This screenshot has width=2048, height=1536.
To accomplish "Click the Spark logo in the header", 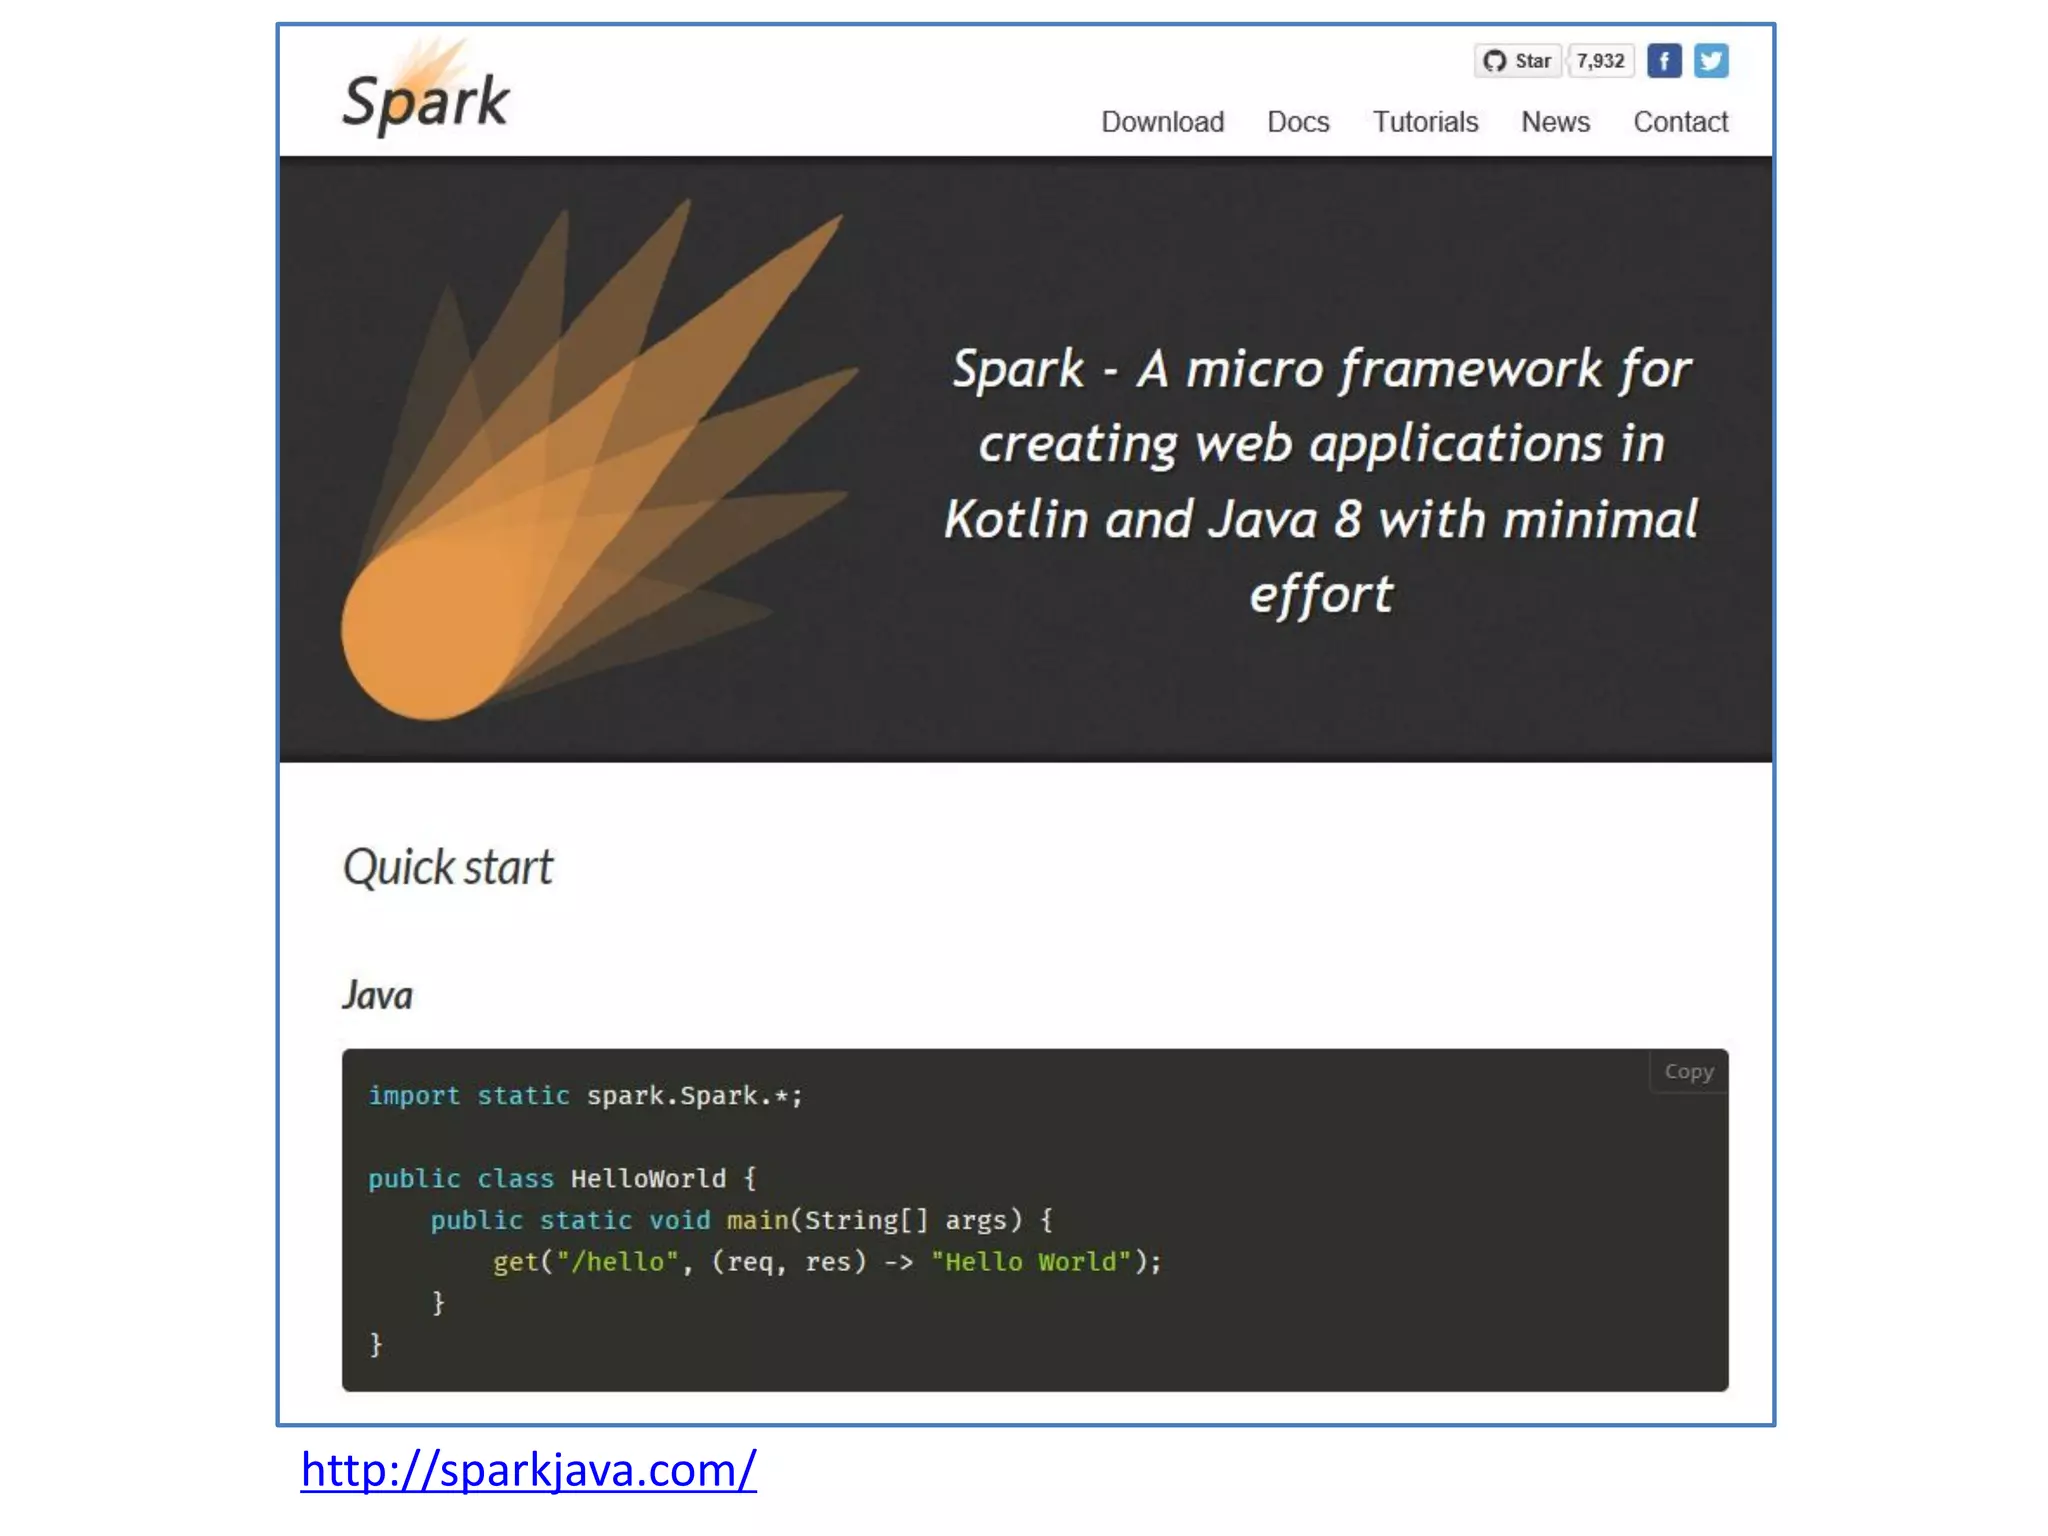I will 426,88.
